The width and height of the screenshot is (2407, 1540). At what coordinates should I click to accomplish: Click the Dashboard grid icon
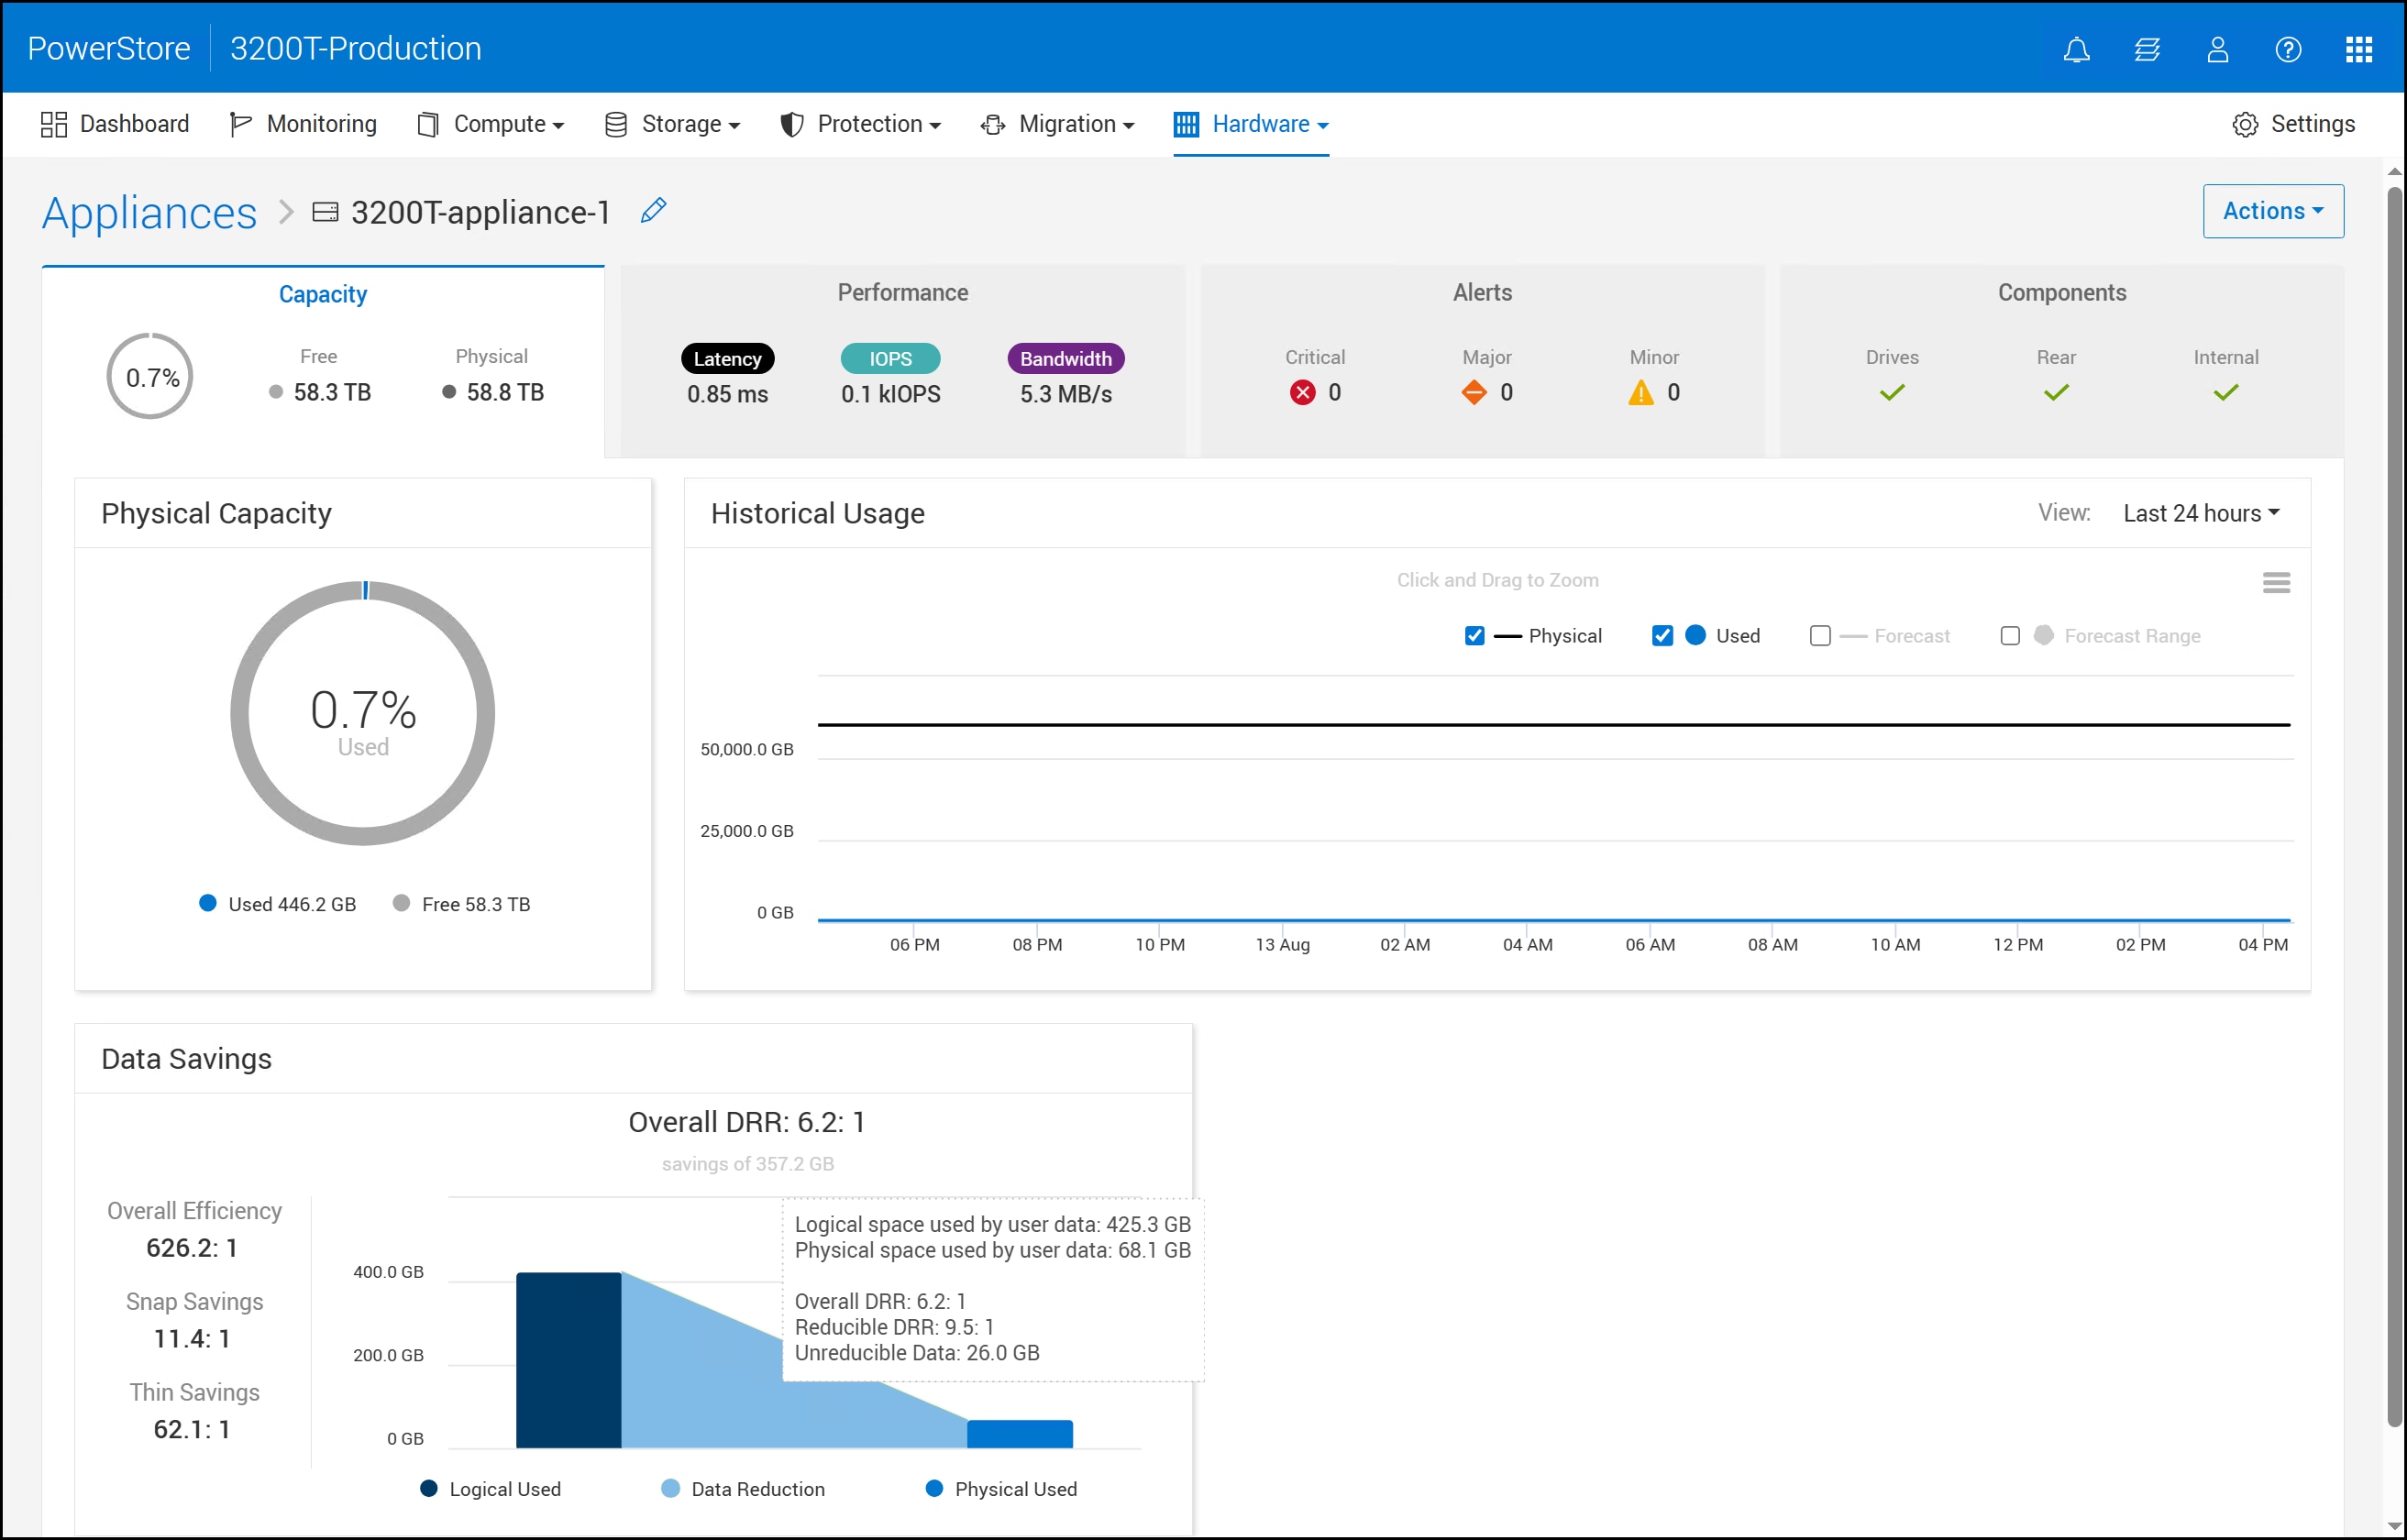53,124
